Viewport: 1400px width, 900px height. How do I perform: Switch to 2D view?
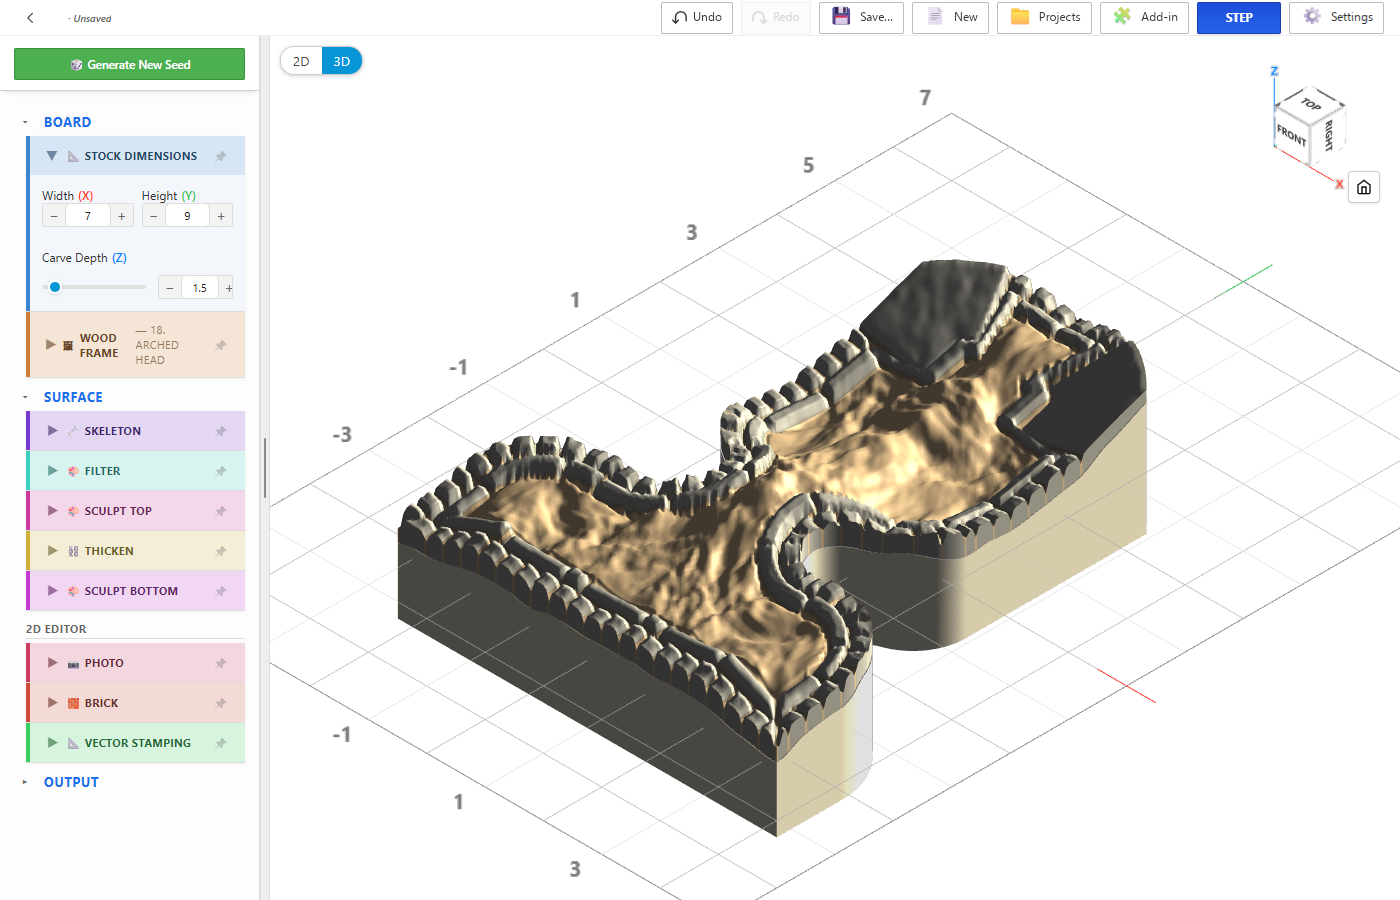[301, 61]
